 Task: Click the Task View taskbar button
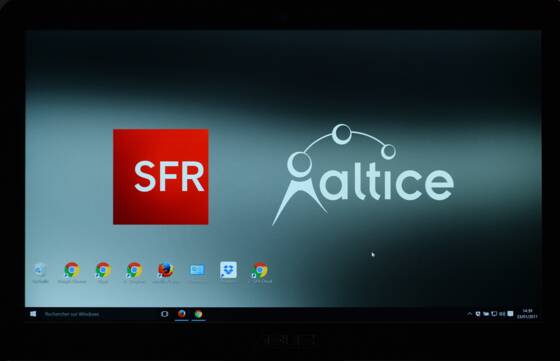(165, 314)
